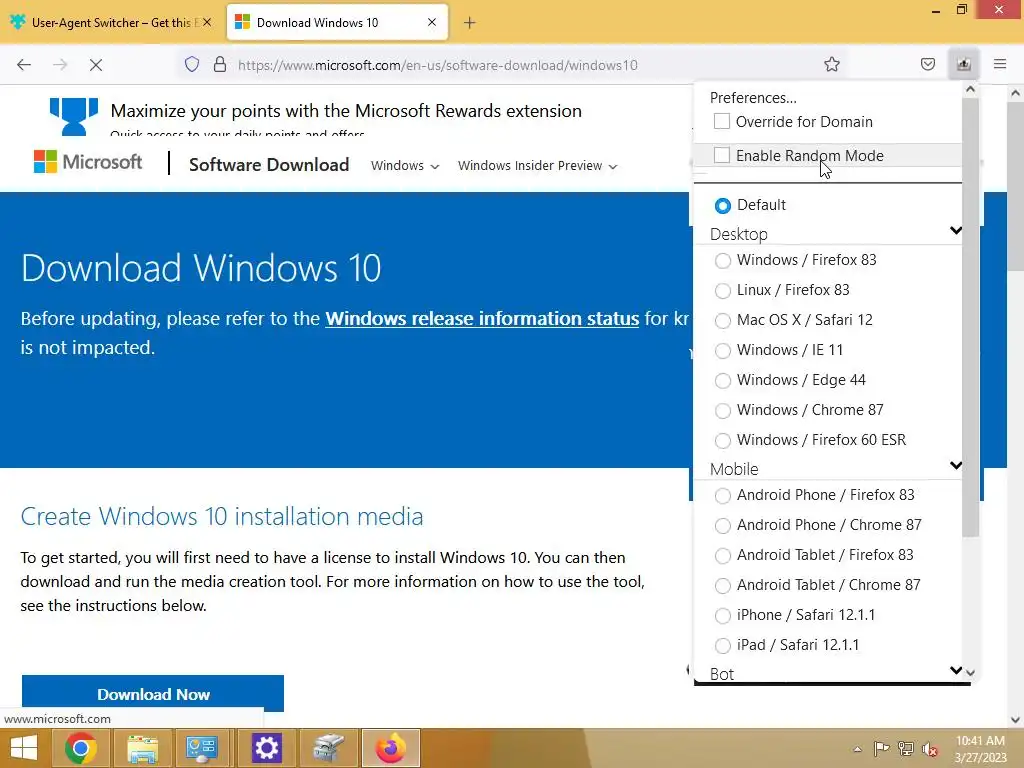The width and height of the screenshot is (1024, 768).
Task: Open tracking protection shield icon in the address bar
Action: pyautogui.click(x=191, y=65)
